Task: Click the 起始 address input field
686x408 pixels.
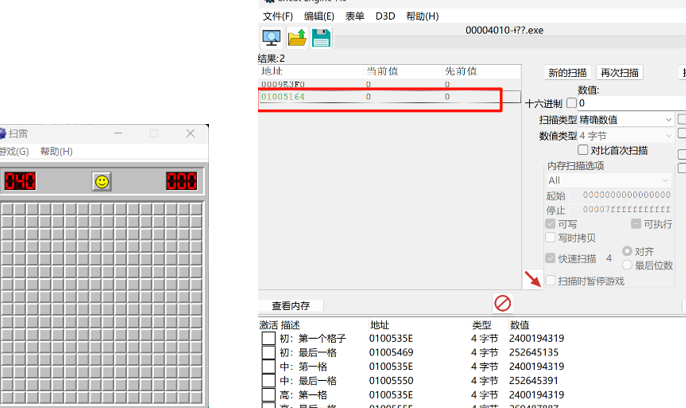Action: click(x=626, y=195)
